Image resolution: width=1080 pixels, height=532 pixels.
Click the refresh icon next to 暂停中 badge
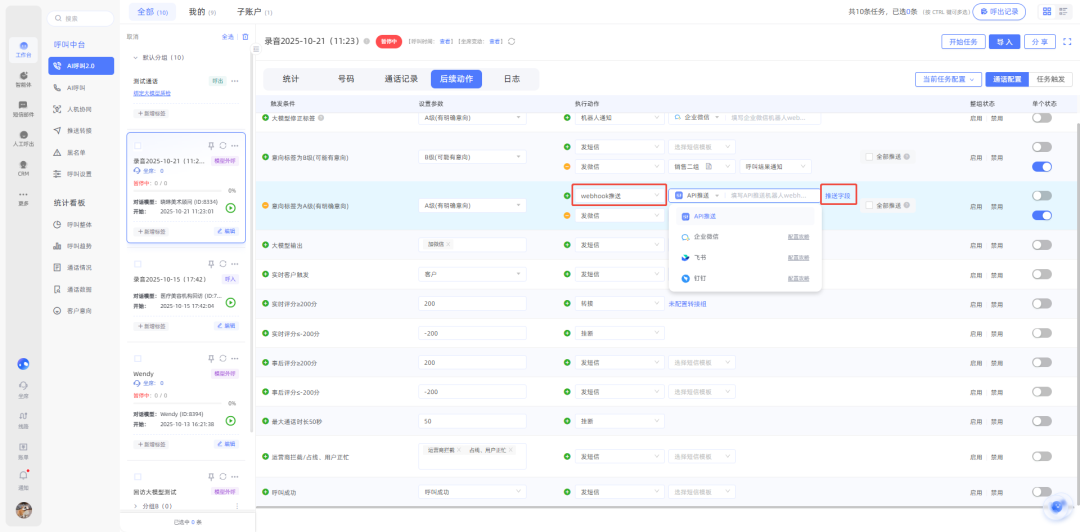pos(512,42)
